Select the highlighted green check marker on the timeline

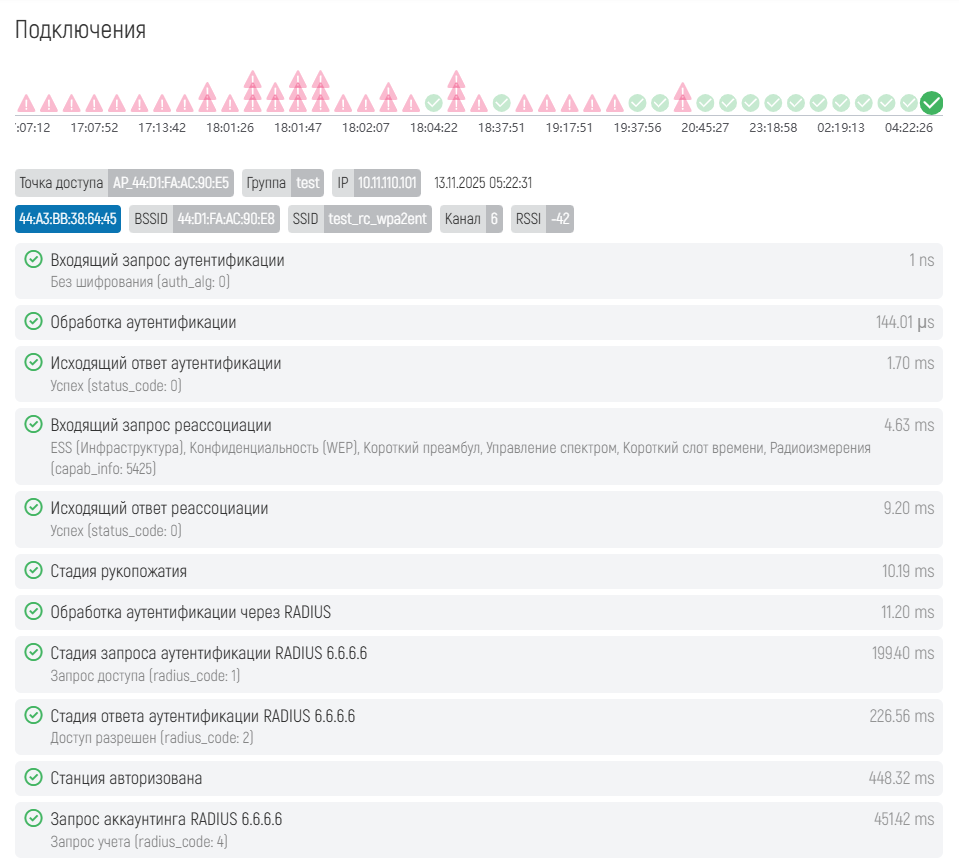(931, 103)
